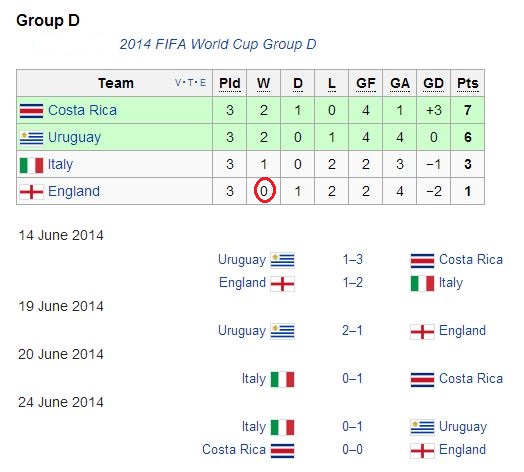
Task: Click the Uruguay flag in standings table
Action: tap(31, 138)
